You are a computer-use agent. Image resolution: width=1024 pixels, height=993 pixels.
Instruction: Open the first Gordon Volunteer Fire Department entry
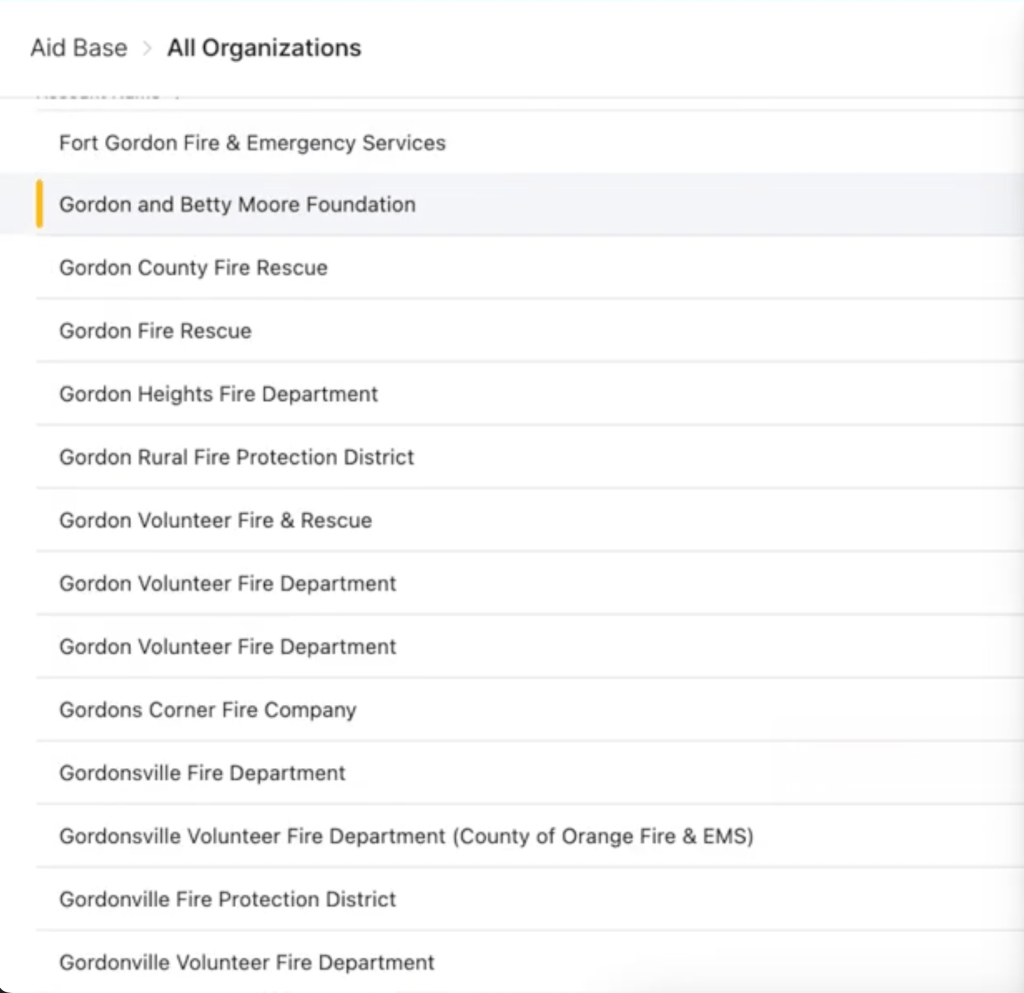227,583
